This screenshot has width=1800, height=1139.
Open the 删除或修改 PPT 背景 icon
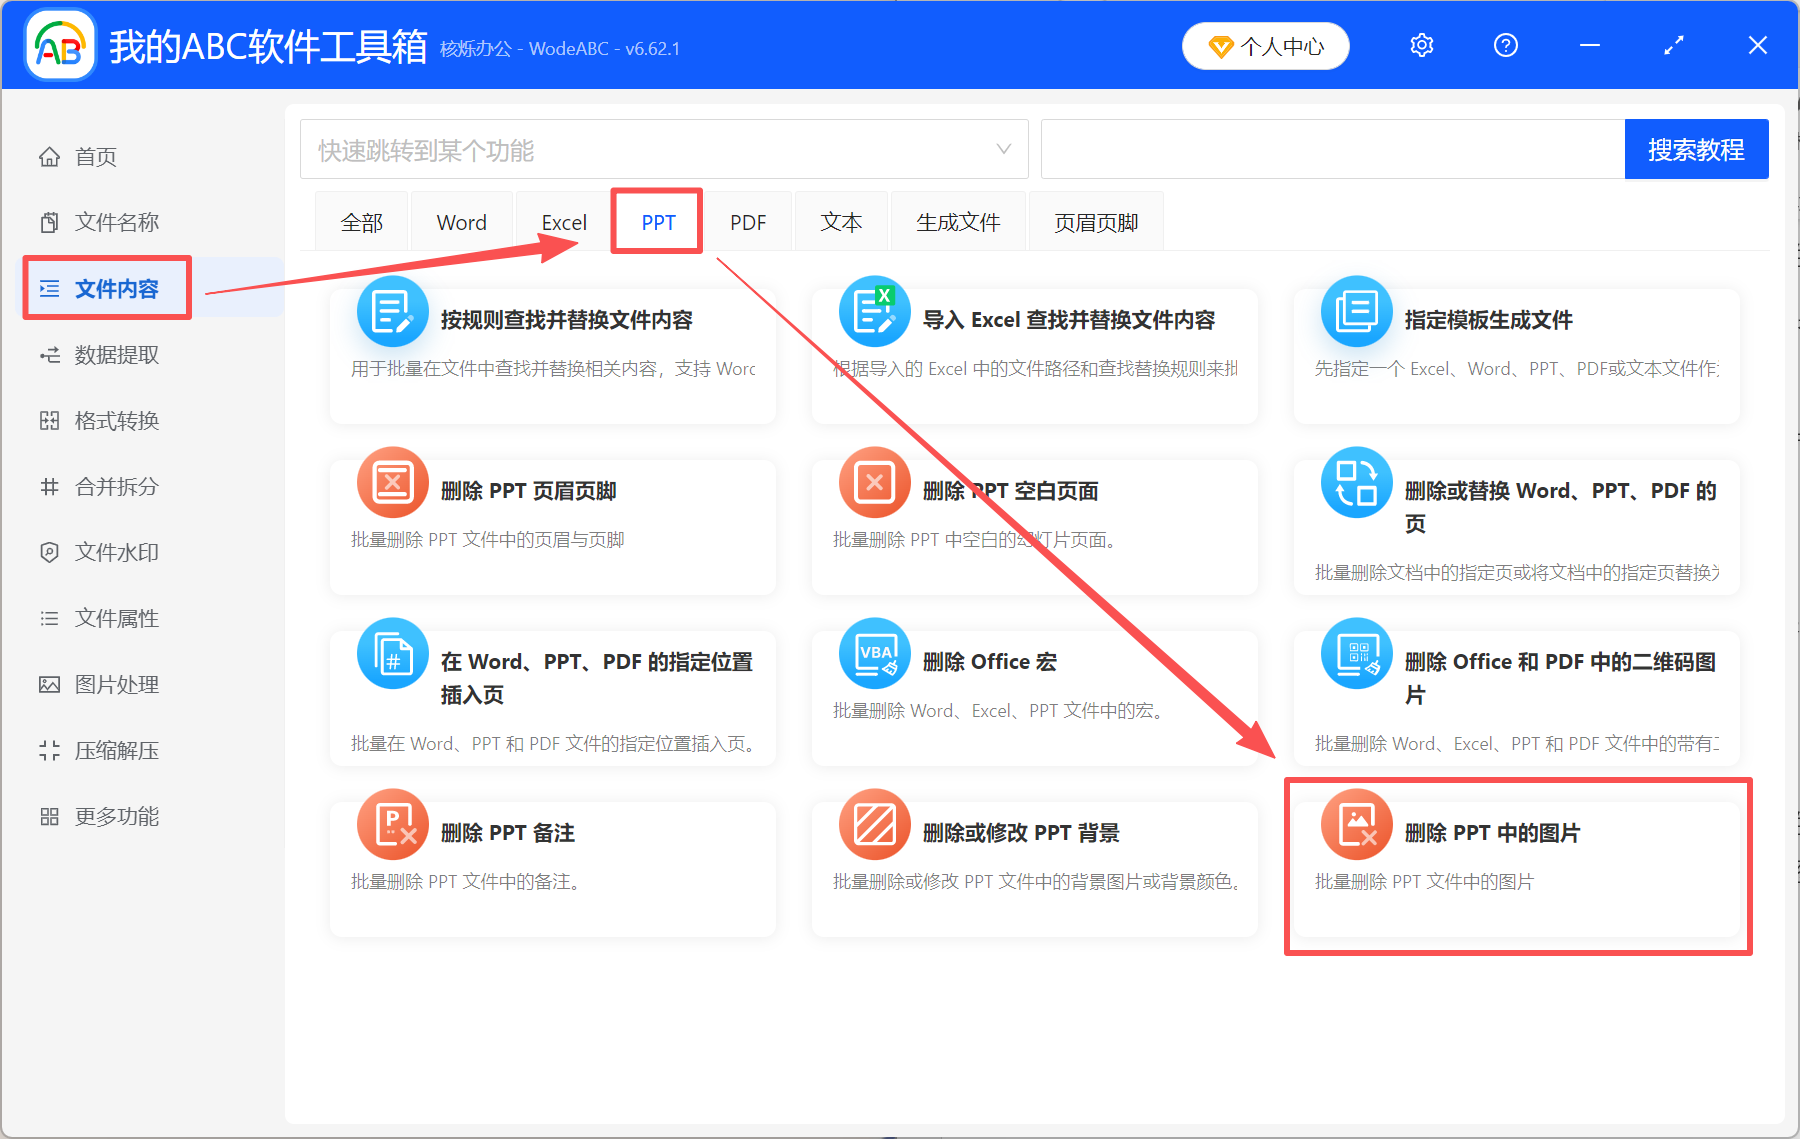[x=874, y=824]
